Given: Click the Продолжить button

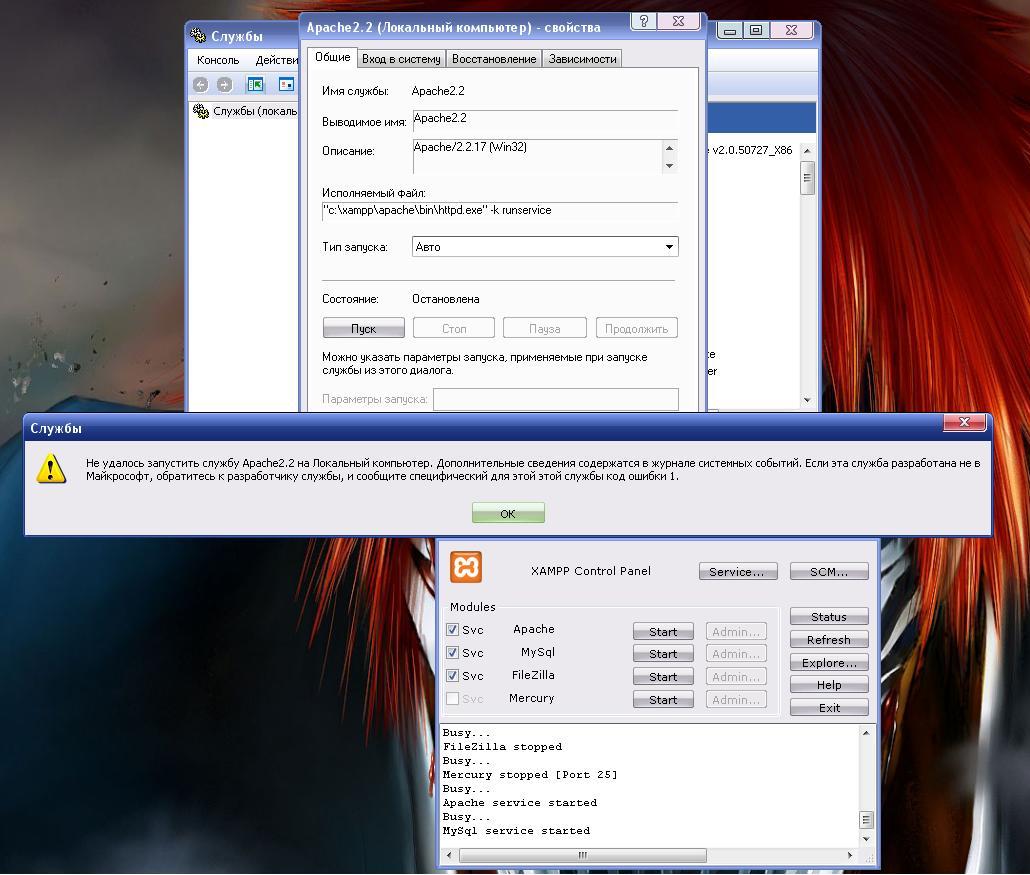Looking at the screenshot, I should (x=637, y=328).
